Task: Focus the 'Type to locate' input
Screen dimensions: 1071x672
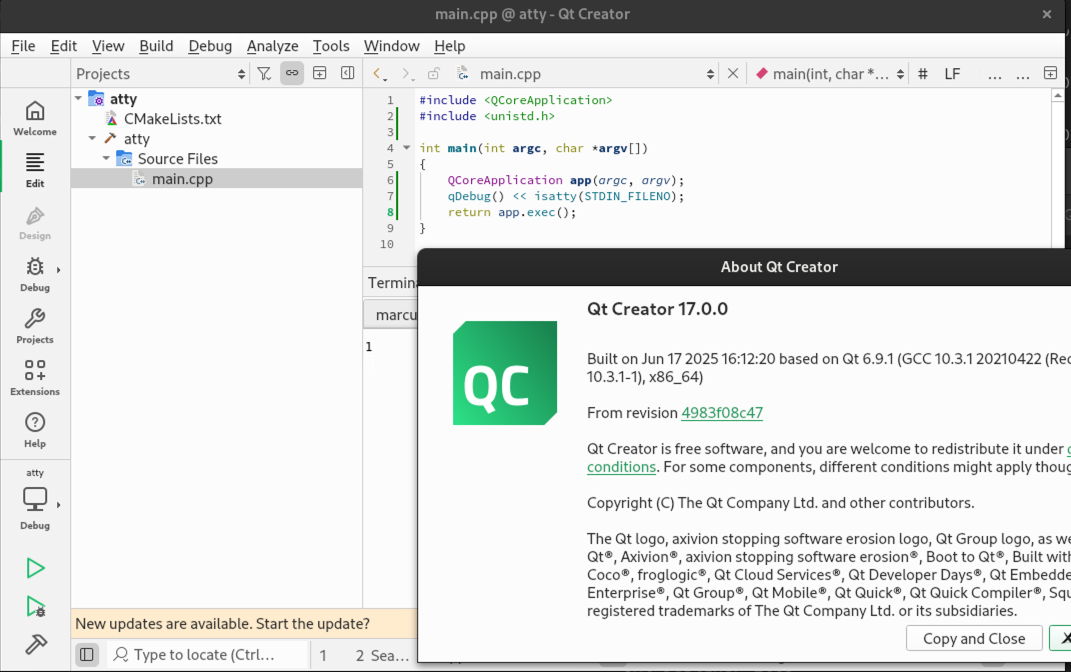Action: pos(206,655)
